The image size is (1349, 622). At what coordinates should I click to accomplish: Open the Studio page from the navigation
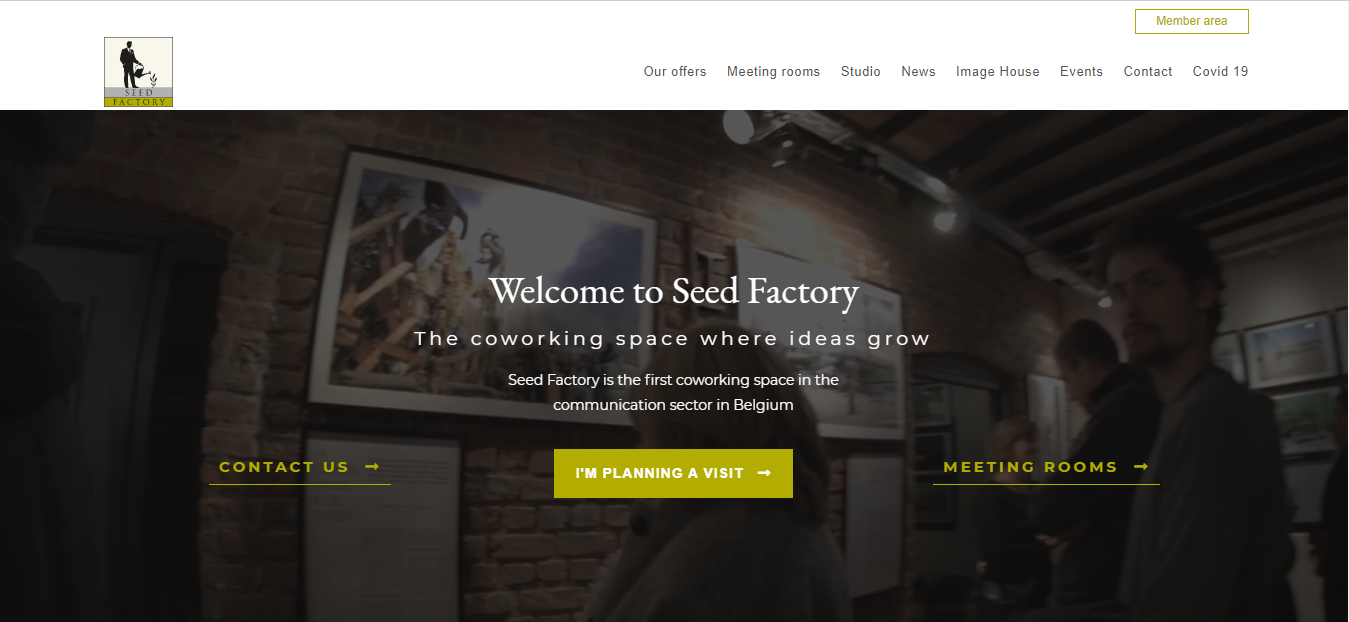861,72
